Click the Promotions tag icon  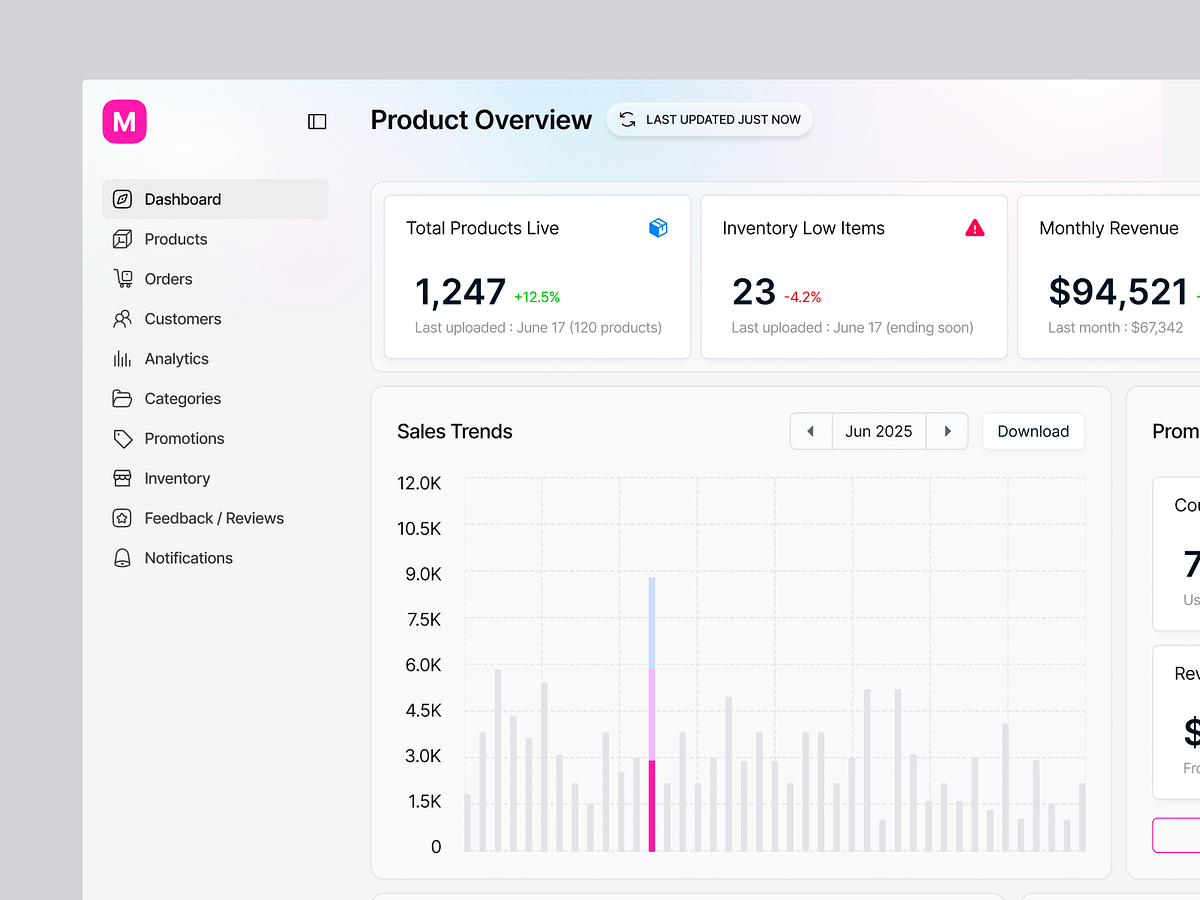coord(122,439)
